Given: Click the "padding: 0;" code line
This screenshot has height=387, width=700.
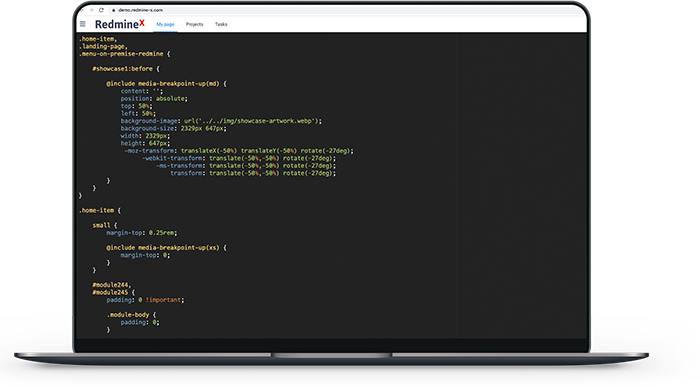Looking at the screenshot, I should (x=140, y=322).
